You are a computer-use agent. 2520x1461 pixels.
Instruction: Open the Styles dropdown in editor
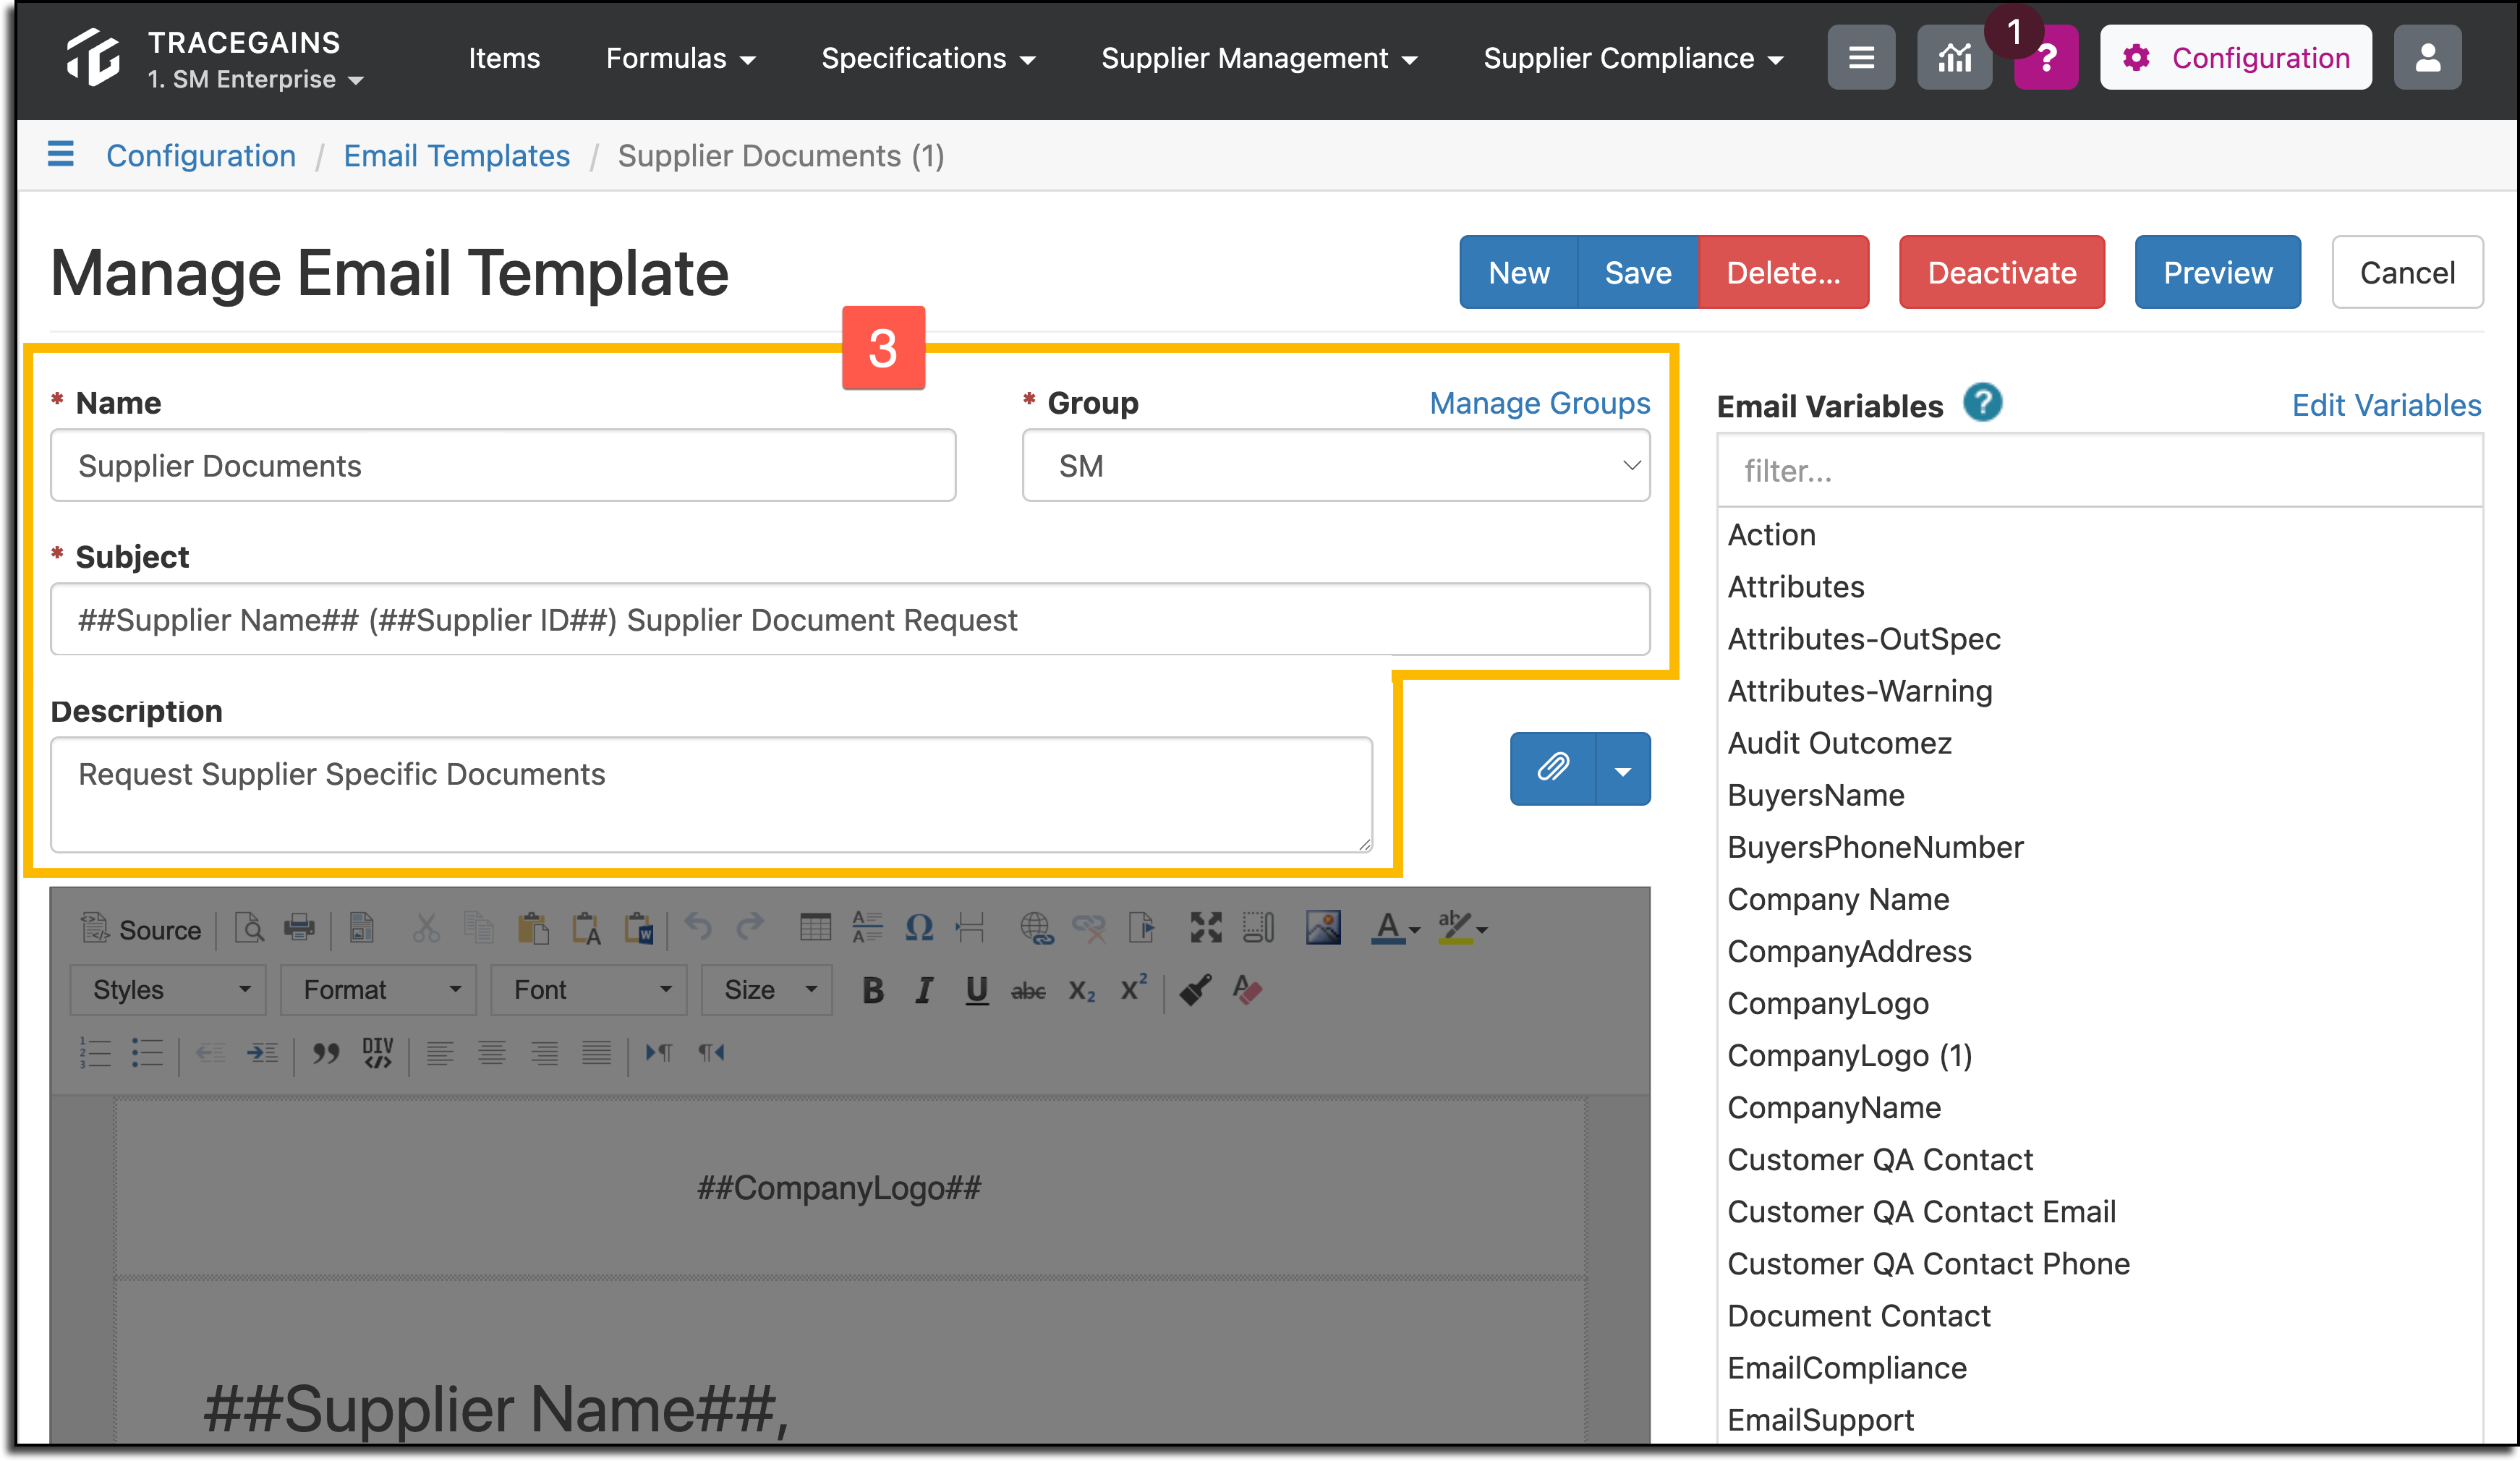[x=168, y=990]
